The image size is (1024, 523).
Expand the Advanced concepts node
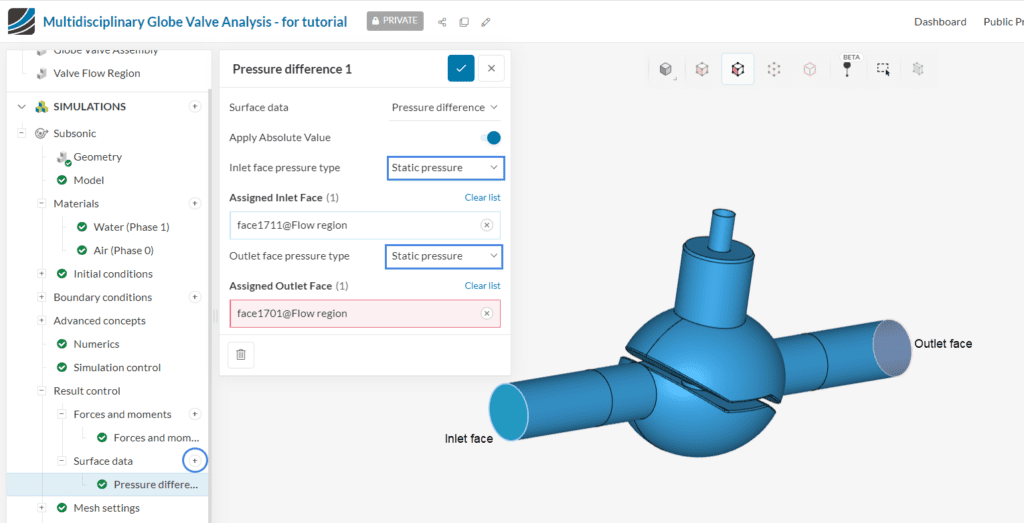42,321
